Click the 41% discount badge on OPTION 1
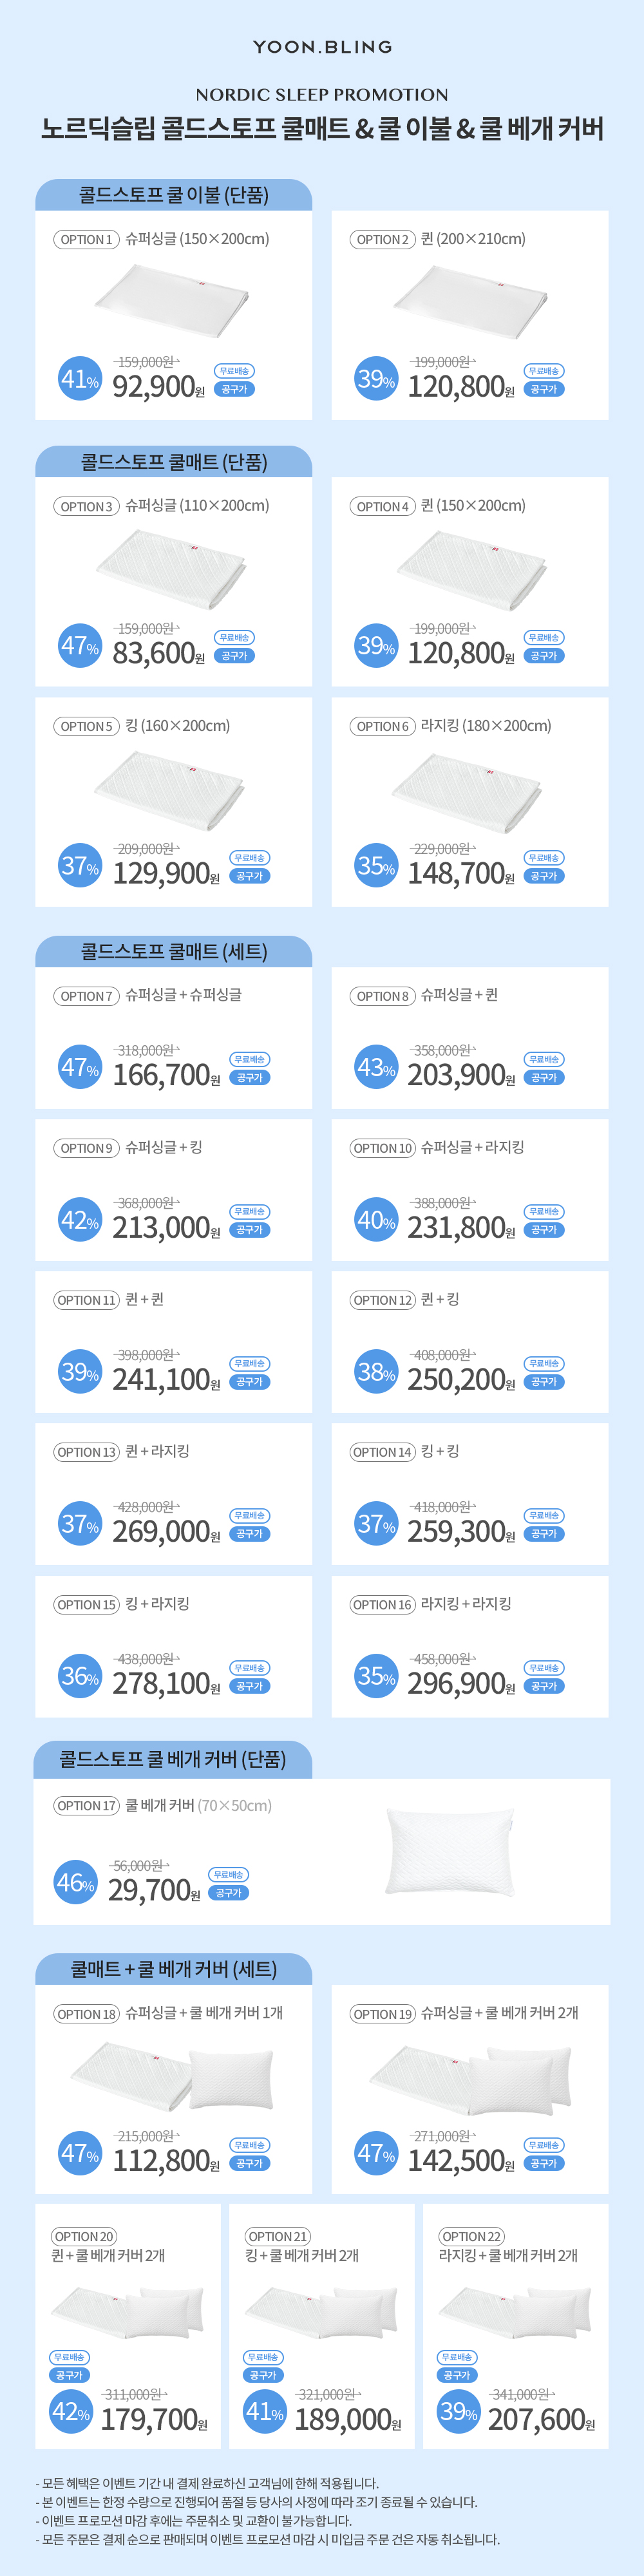This screenshot has height=2576, width=644. pos(80,379)
